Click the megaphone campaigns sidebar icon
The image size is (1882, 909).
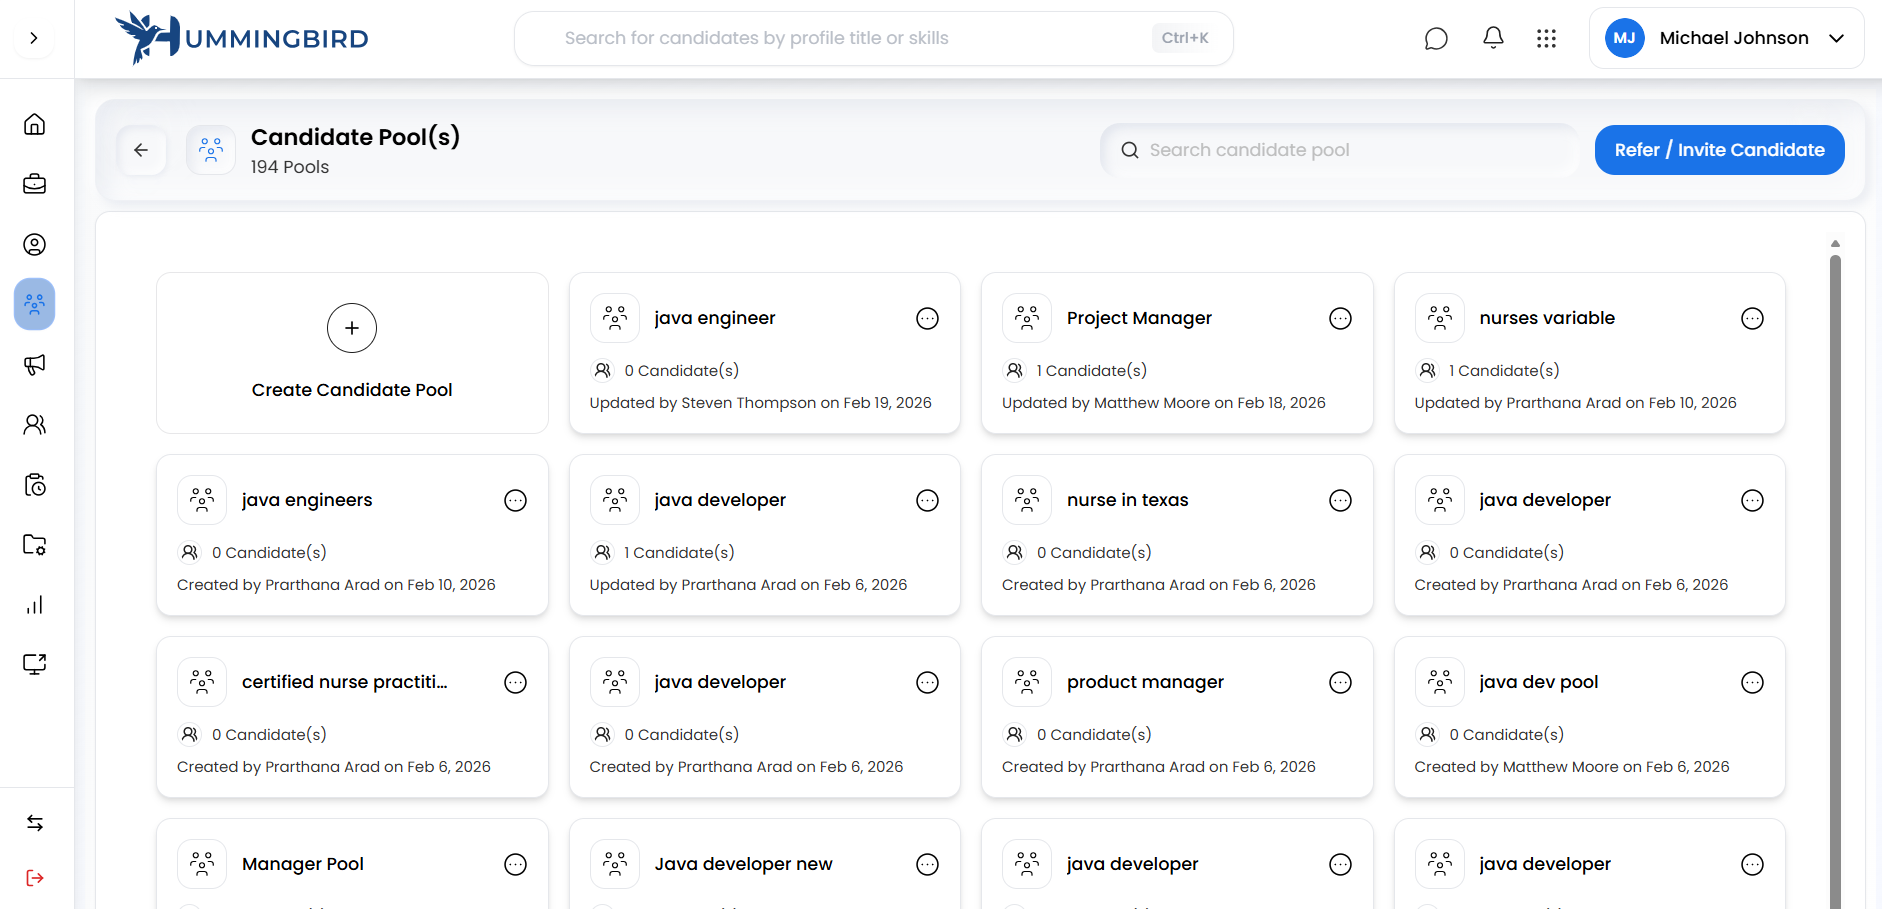tap(34, 365)
